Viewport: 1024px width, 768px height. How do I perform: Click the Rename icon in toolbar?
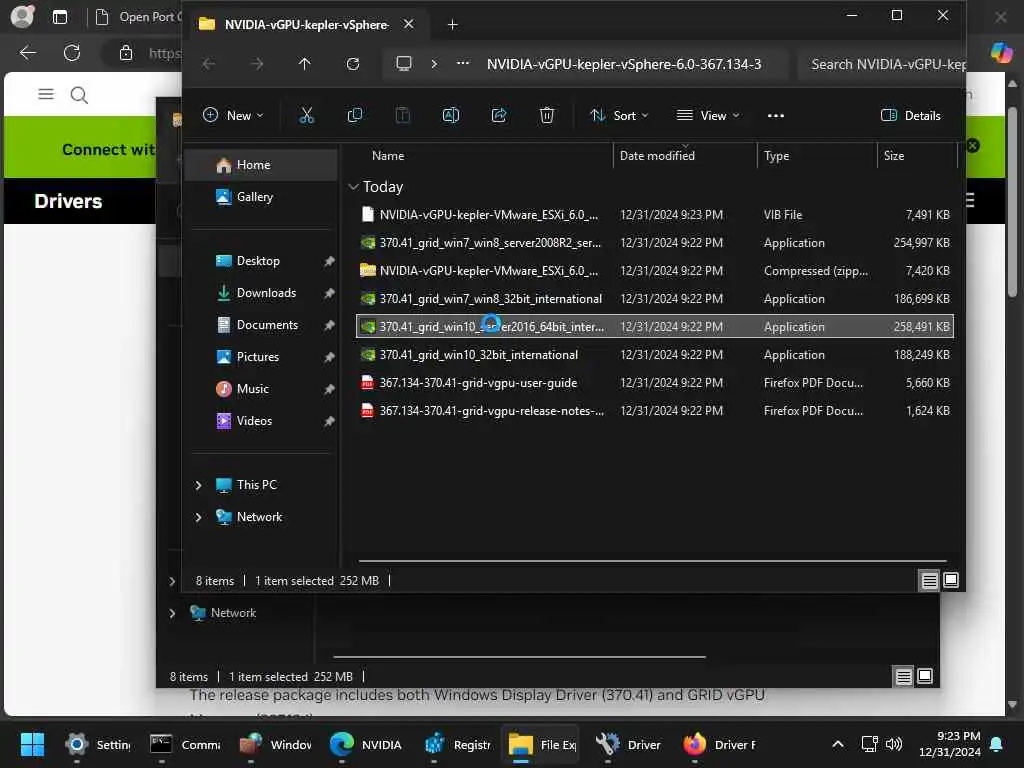coord(451,116)
